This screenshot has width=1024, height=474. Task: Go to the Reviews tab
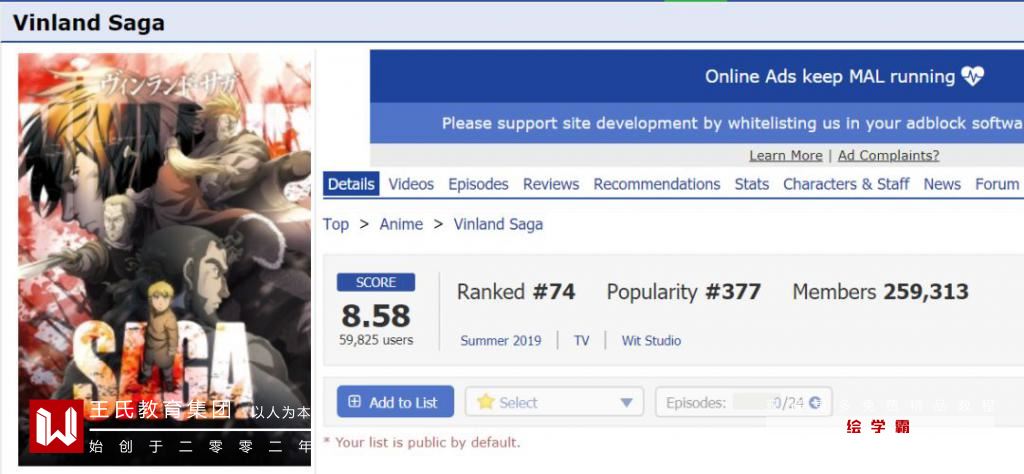(551, 185)
